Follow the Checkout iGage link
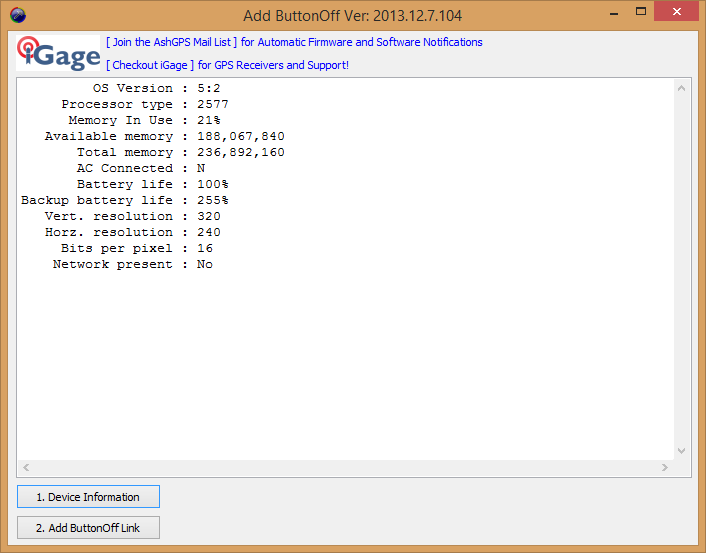Image resolution: width=706 pixels, height=553 pixels. coord(150,65)
